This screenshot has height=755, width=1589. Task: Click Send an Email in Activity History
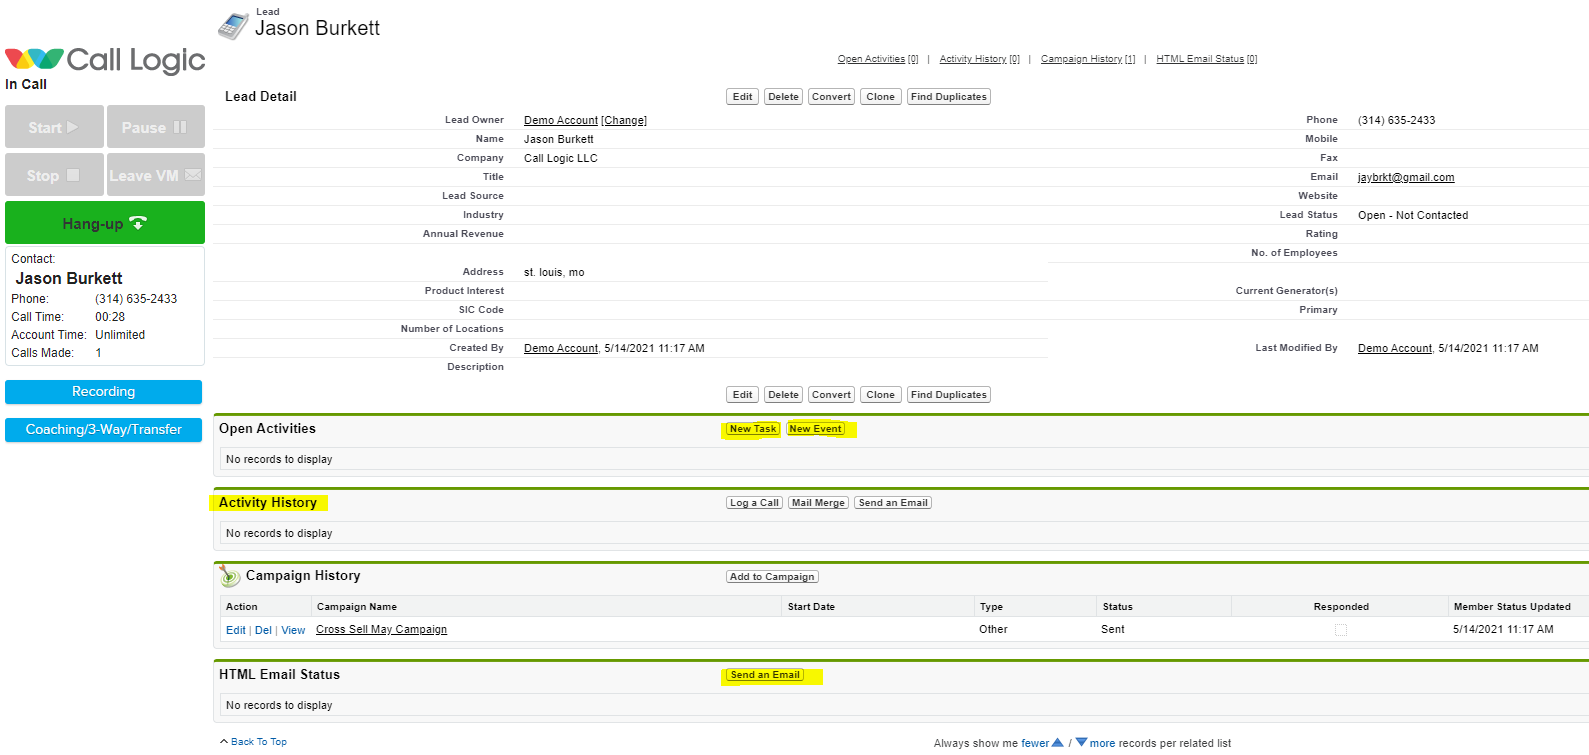[893, 503]
